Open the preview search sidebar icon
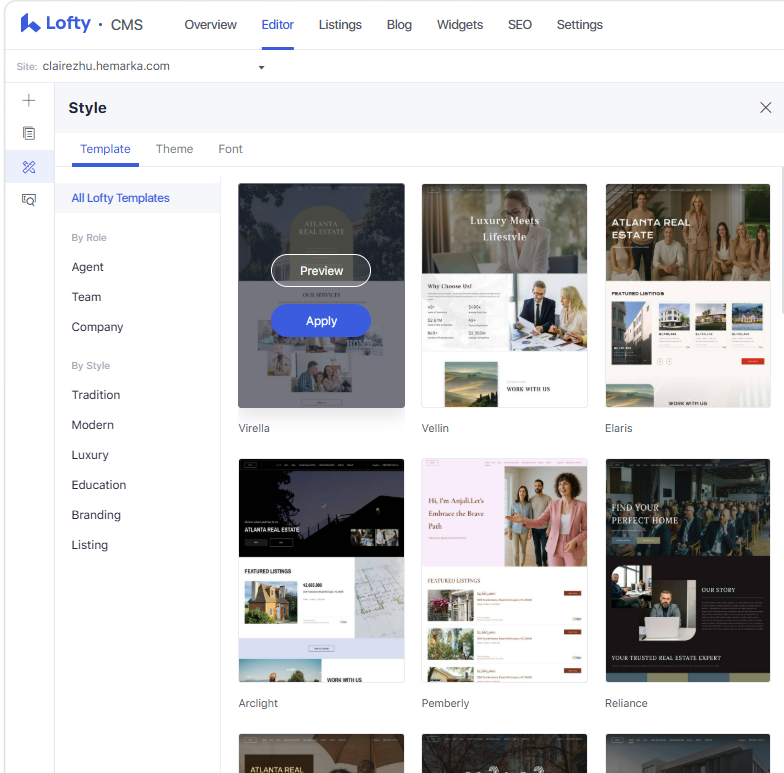The image size is (784, 773). click(x=29, y=200)
